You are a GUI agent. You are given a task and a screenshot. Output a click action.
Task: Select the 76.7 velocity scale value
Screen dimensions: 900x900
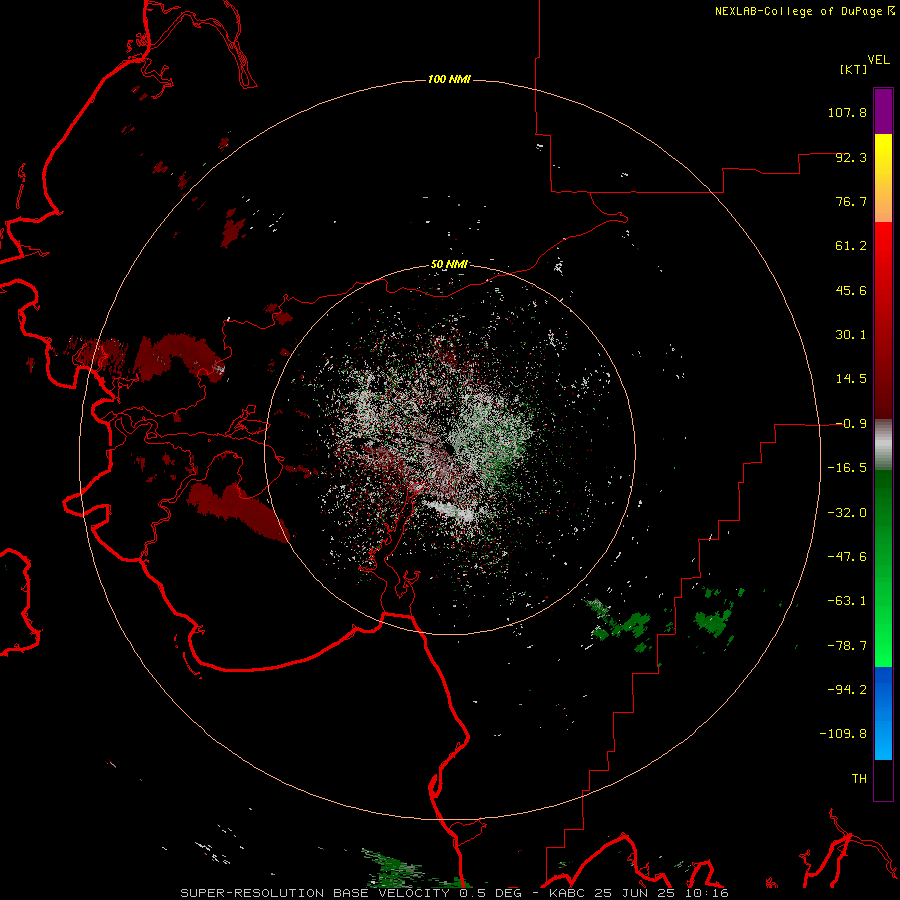(x=851, y=201)
